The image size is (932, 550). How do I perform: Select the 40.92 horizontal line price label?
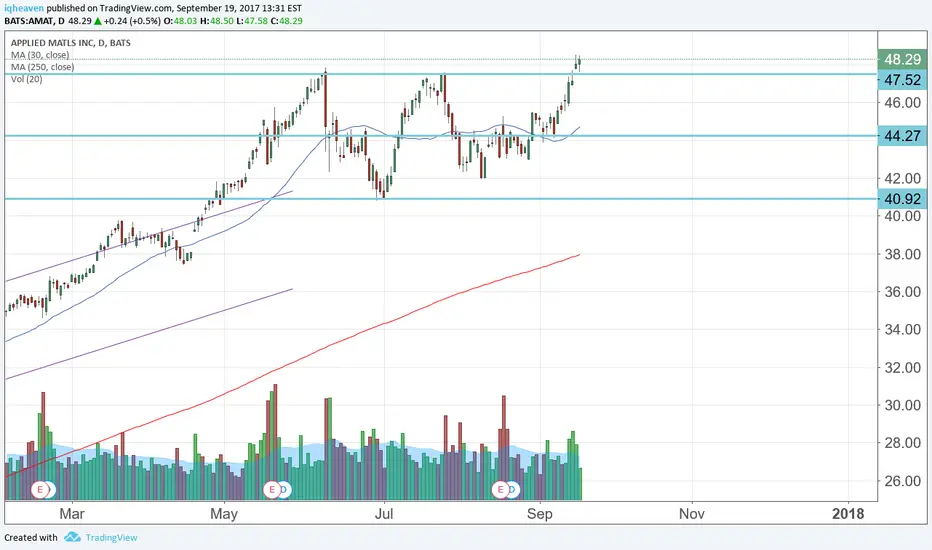pyautogui.click(x=902, y=199)
